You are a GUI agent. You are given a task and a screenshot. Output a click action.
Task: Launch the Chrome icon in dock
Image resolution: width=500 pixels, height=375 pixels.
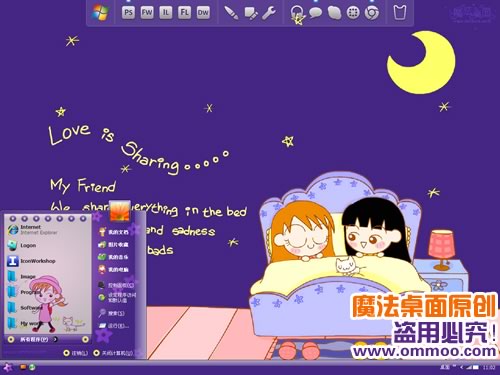[x=372, y=13]
